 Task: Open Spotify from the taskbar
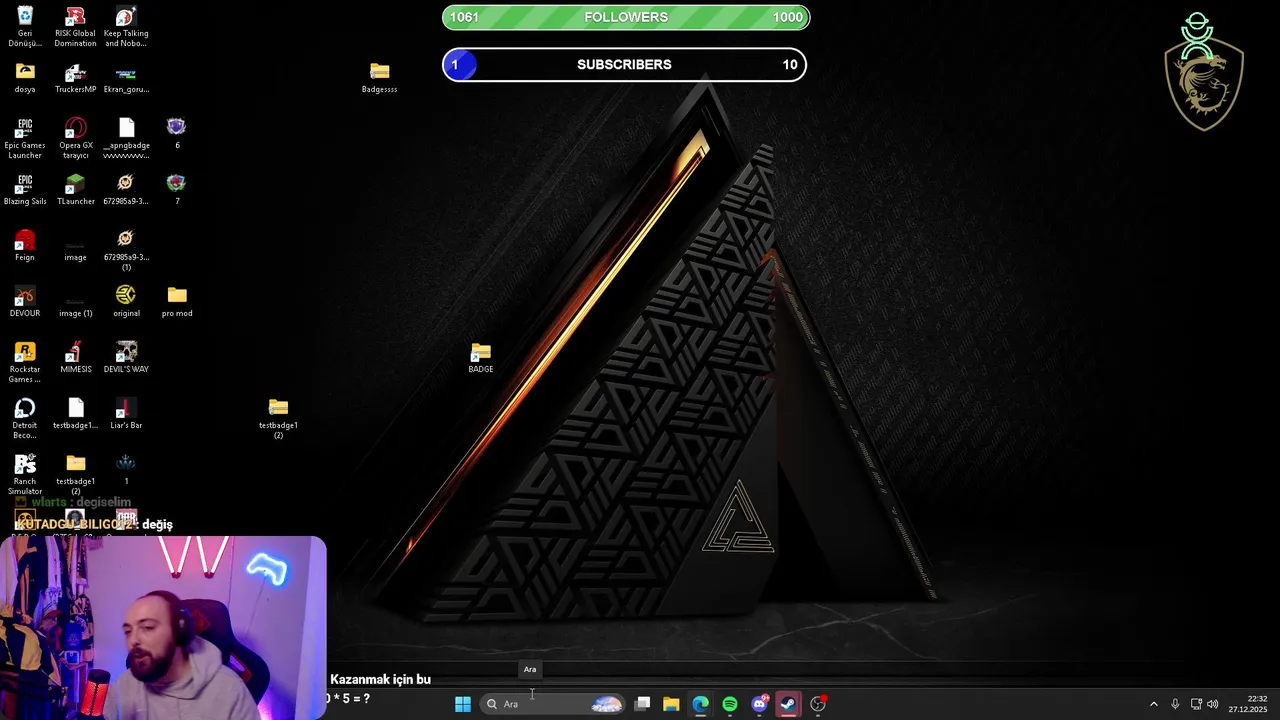(x=730, y=704)
